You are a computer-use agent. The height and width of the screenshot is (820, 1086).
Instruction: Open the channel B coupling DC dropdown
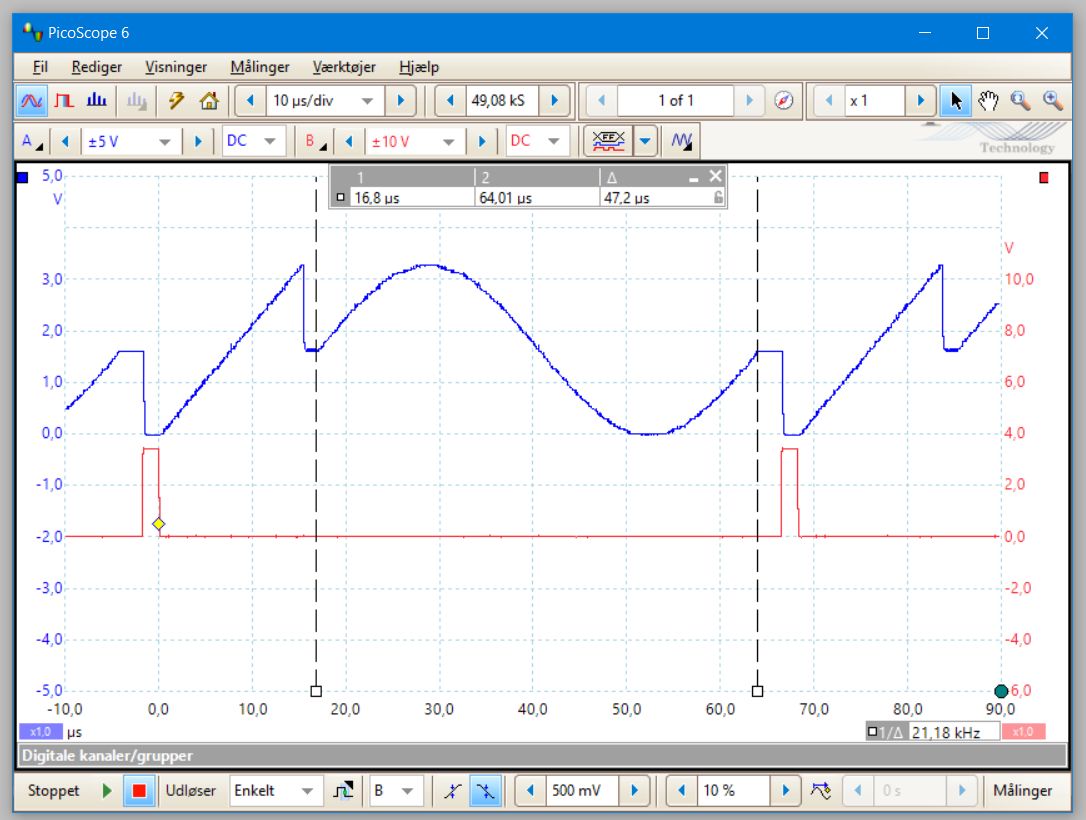(538, 141)
